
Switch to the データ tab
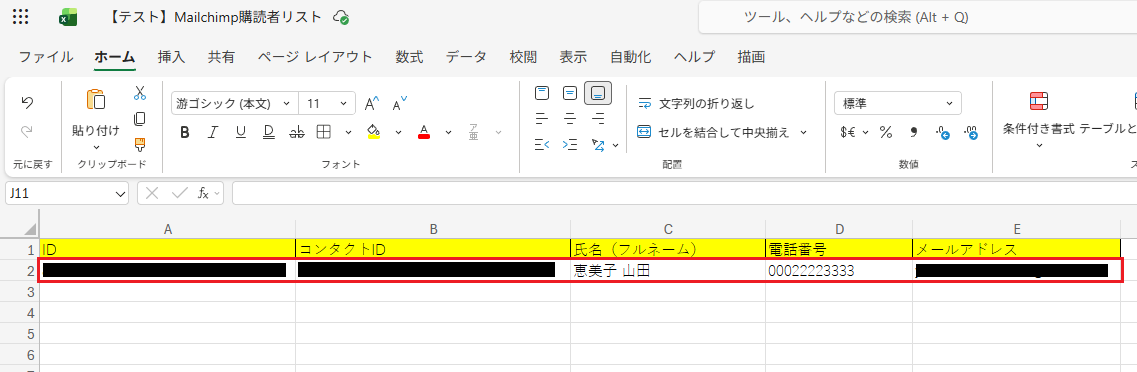point(466,57)
